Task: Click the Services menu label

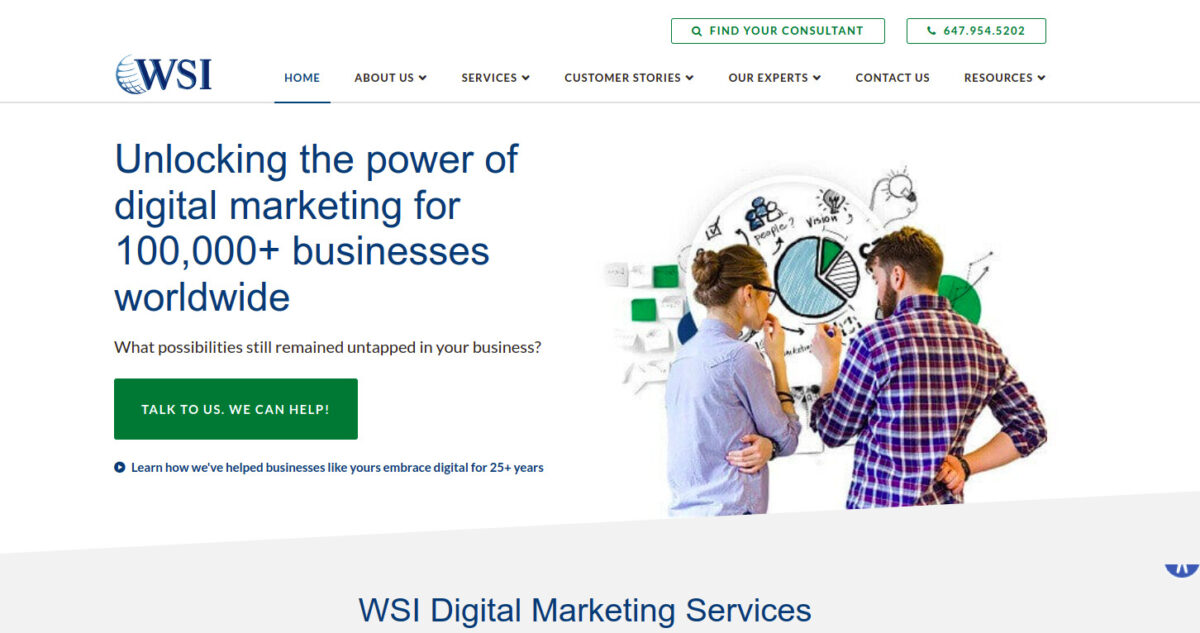Action: (x=489, y=78)
